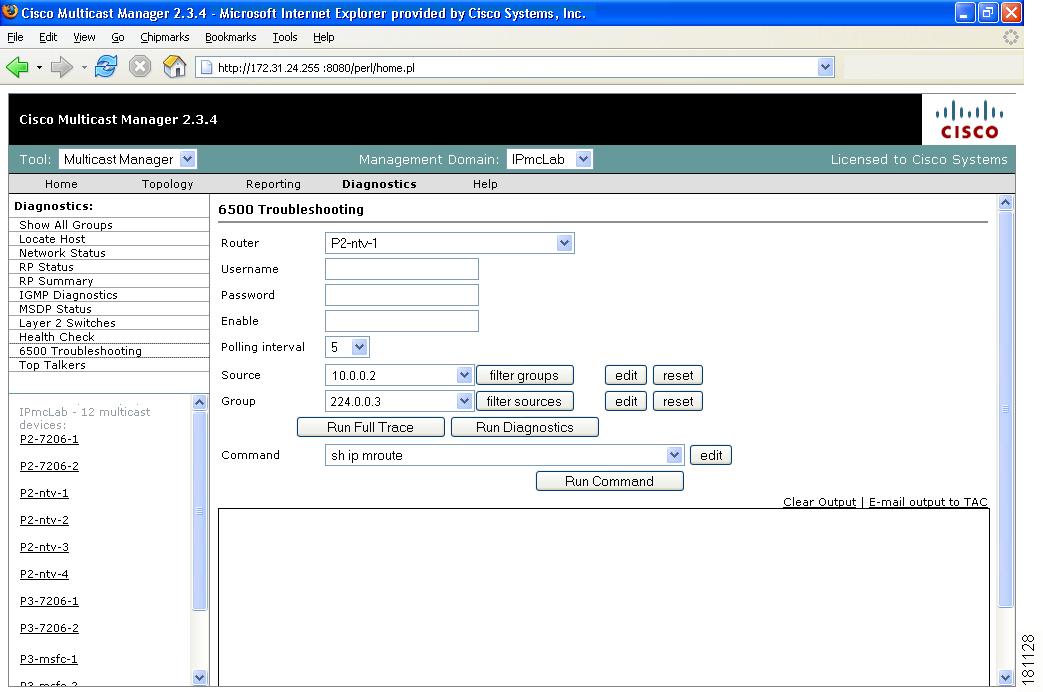Click the Run Full Trace button
Image resolution: width=1043 pixels, height=692 pixels.
click(x=371, y=427)
